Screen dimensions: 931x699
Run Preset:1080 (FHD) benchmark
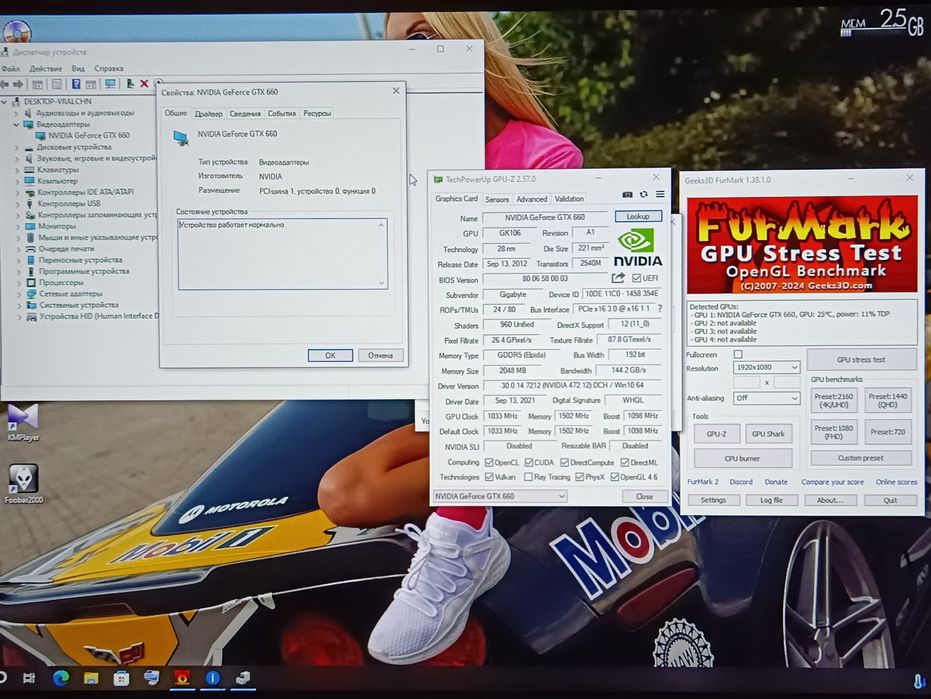pyautogui.click(x=834, y=432)
